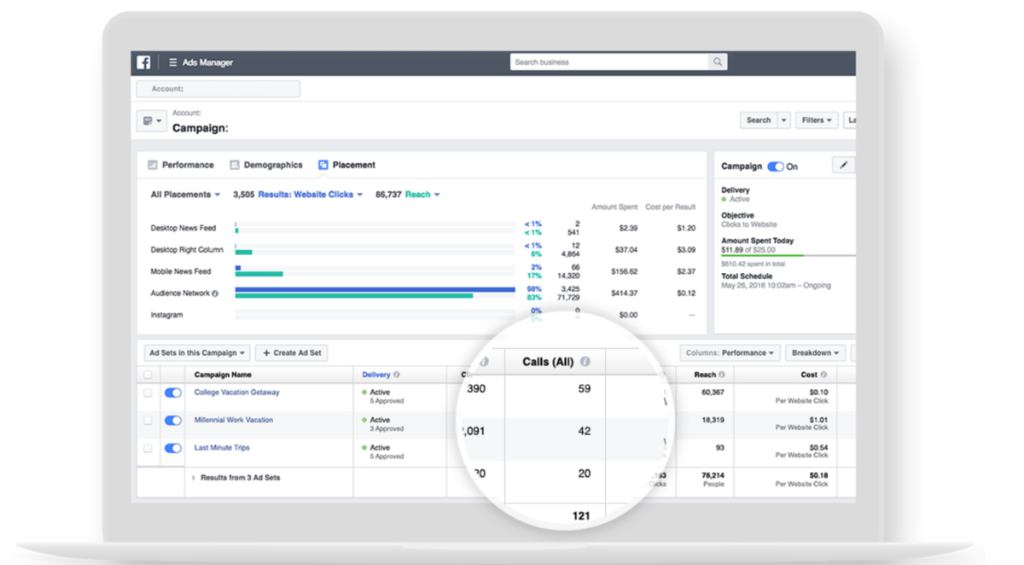This screenshot has height=565, width=1024.
Task: Toggle the Campaign On switch
Action: [775, 167]
